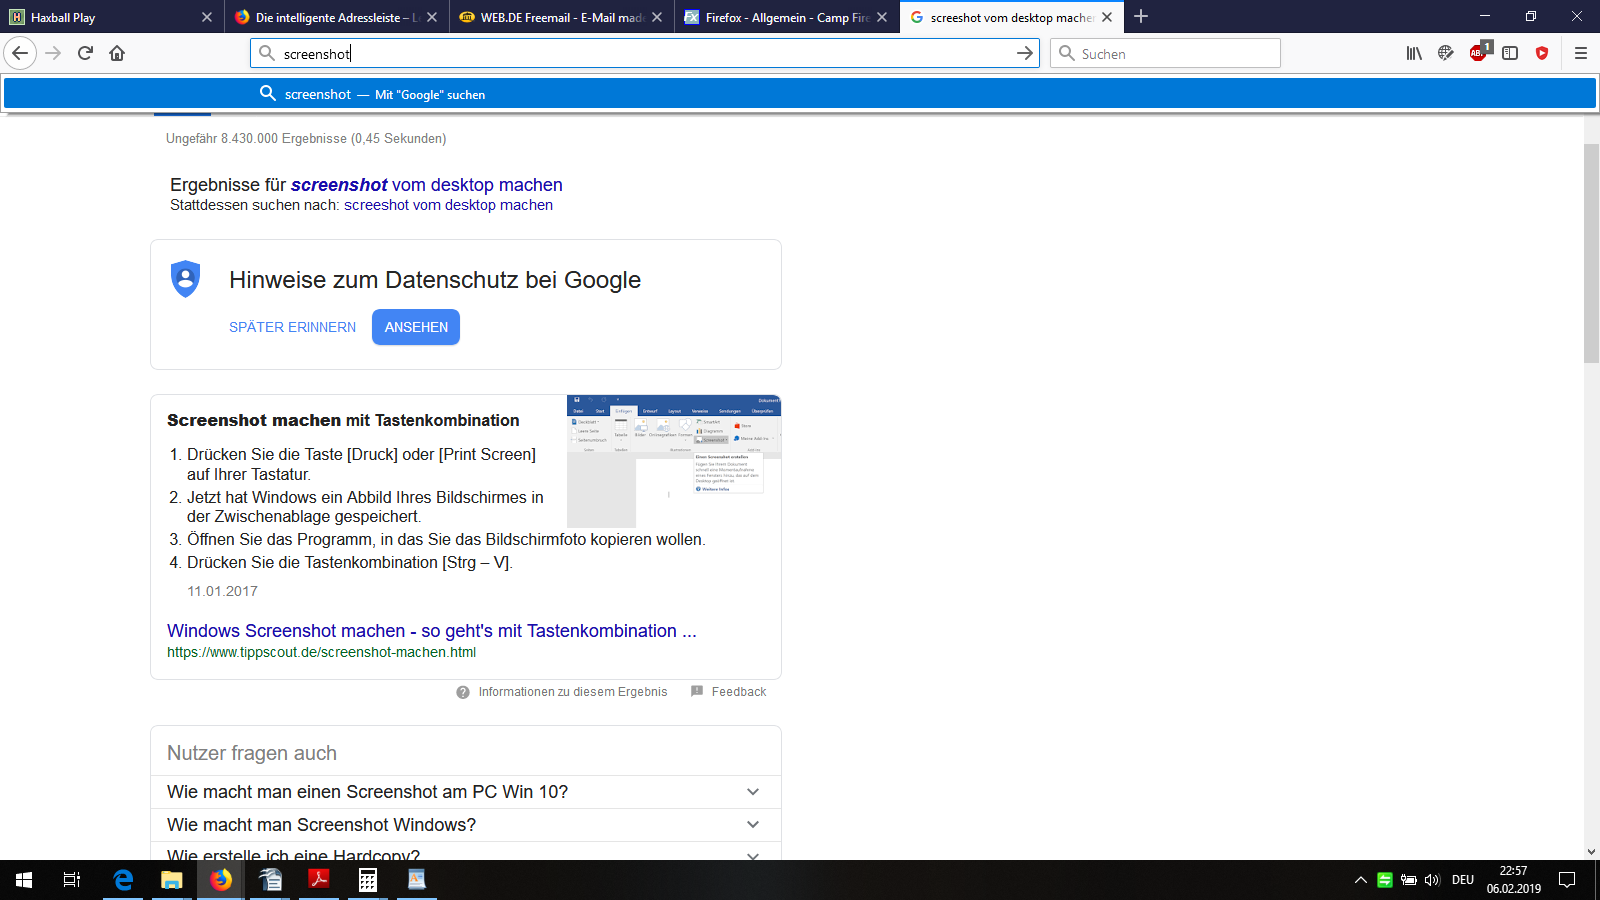The image size is (1600, 900).
Task: Click the red shield play extension icon
Action: [x=1542, y=53]
